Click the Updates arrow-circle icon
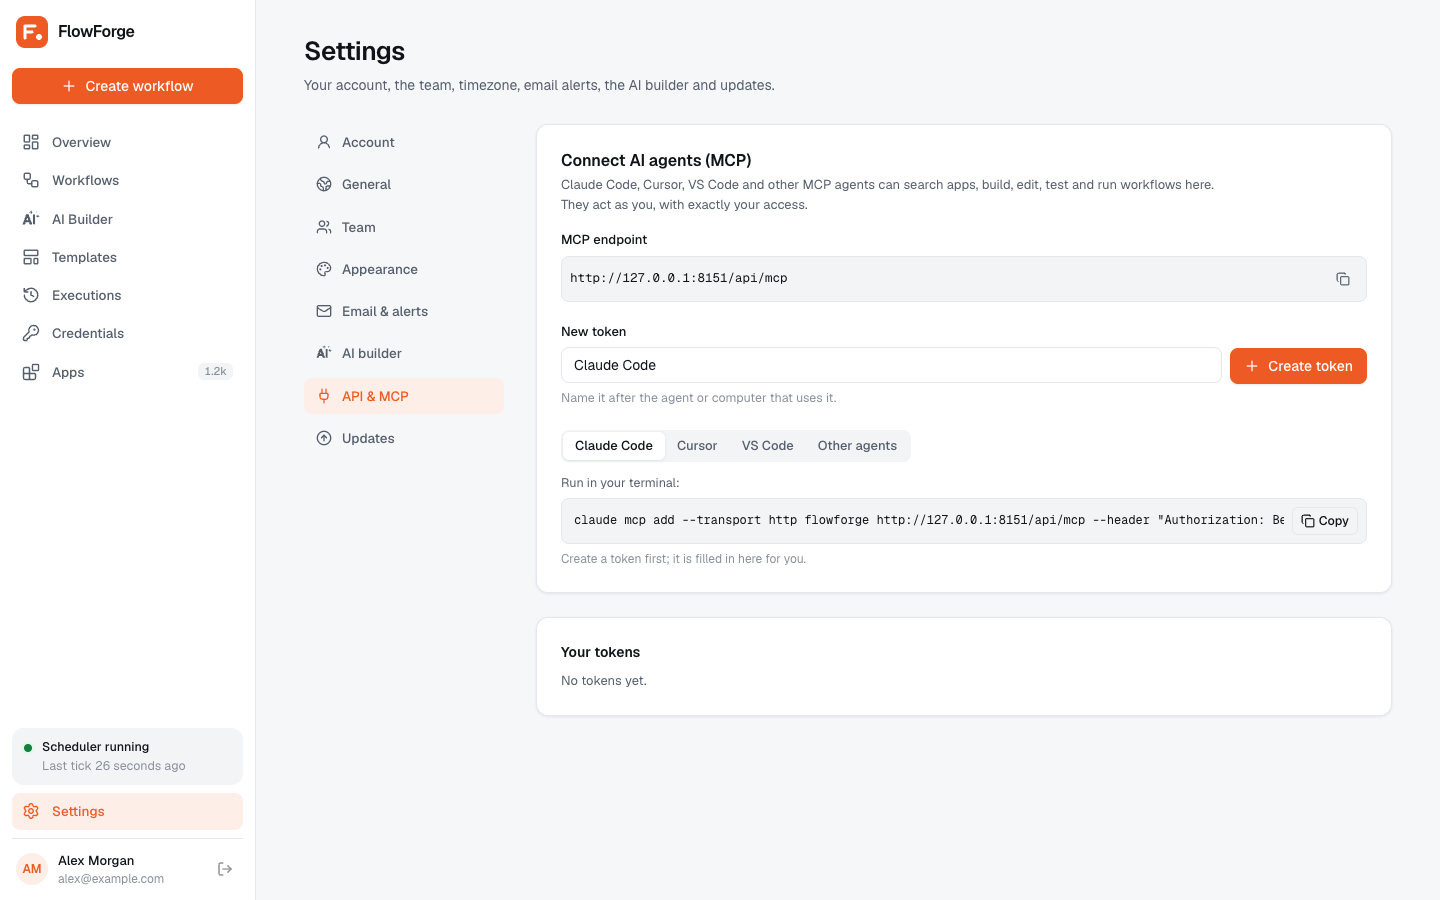 coord(324,438)
